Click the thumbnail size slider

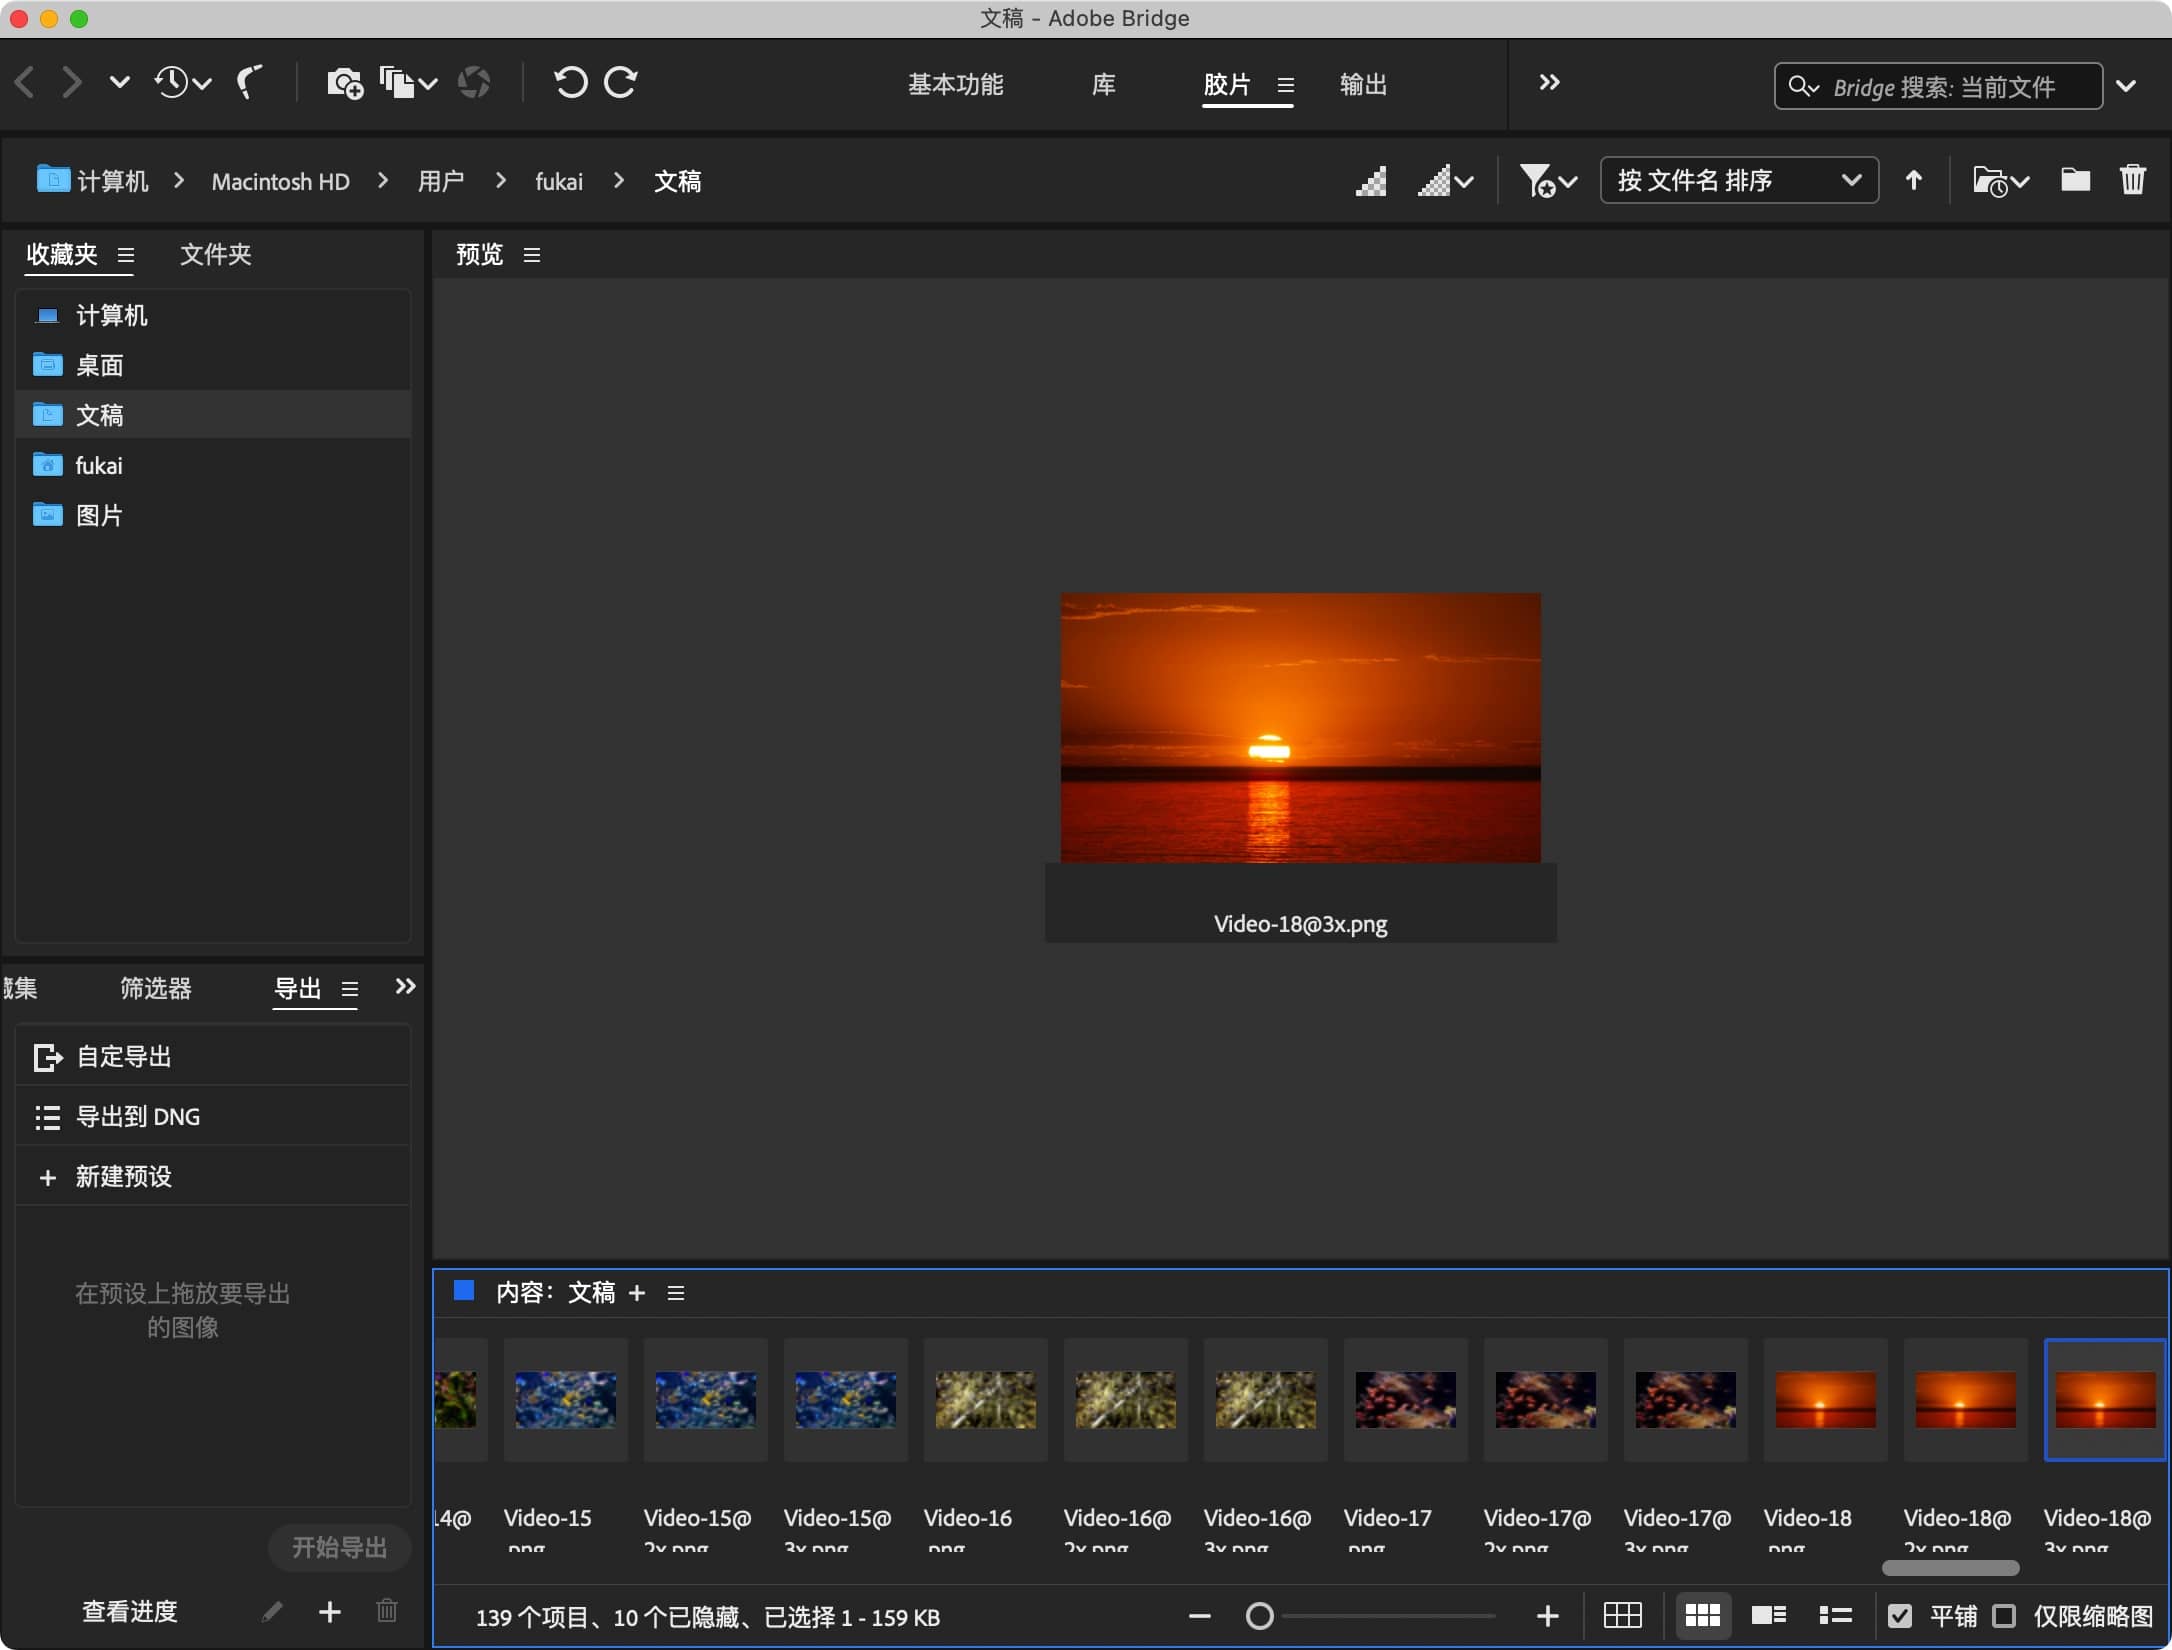(1372, 1616)
